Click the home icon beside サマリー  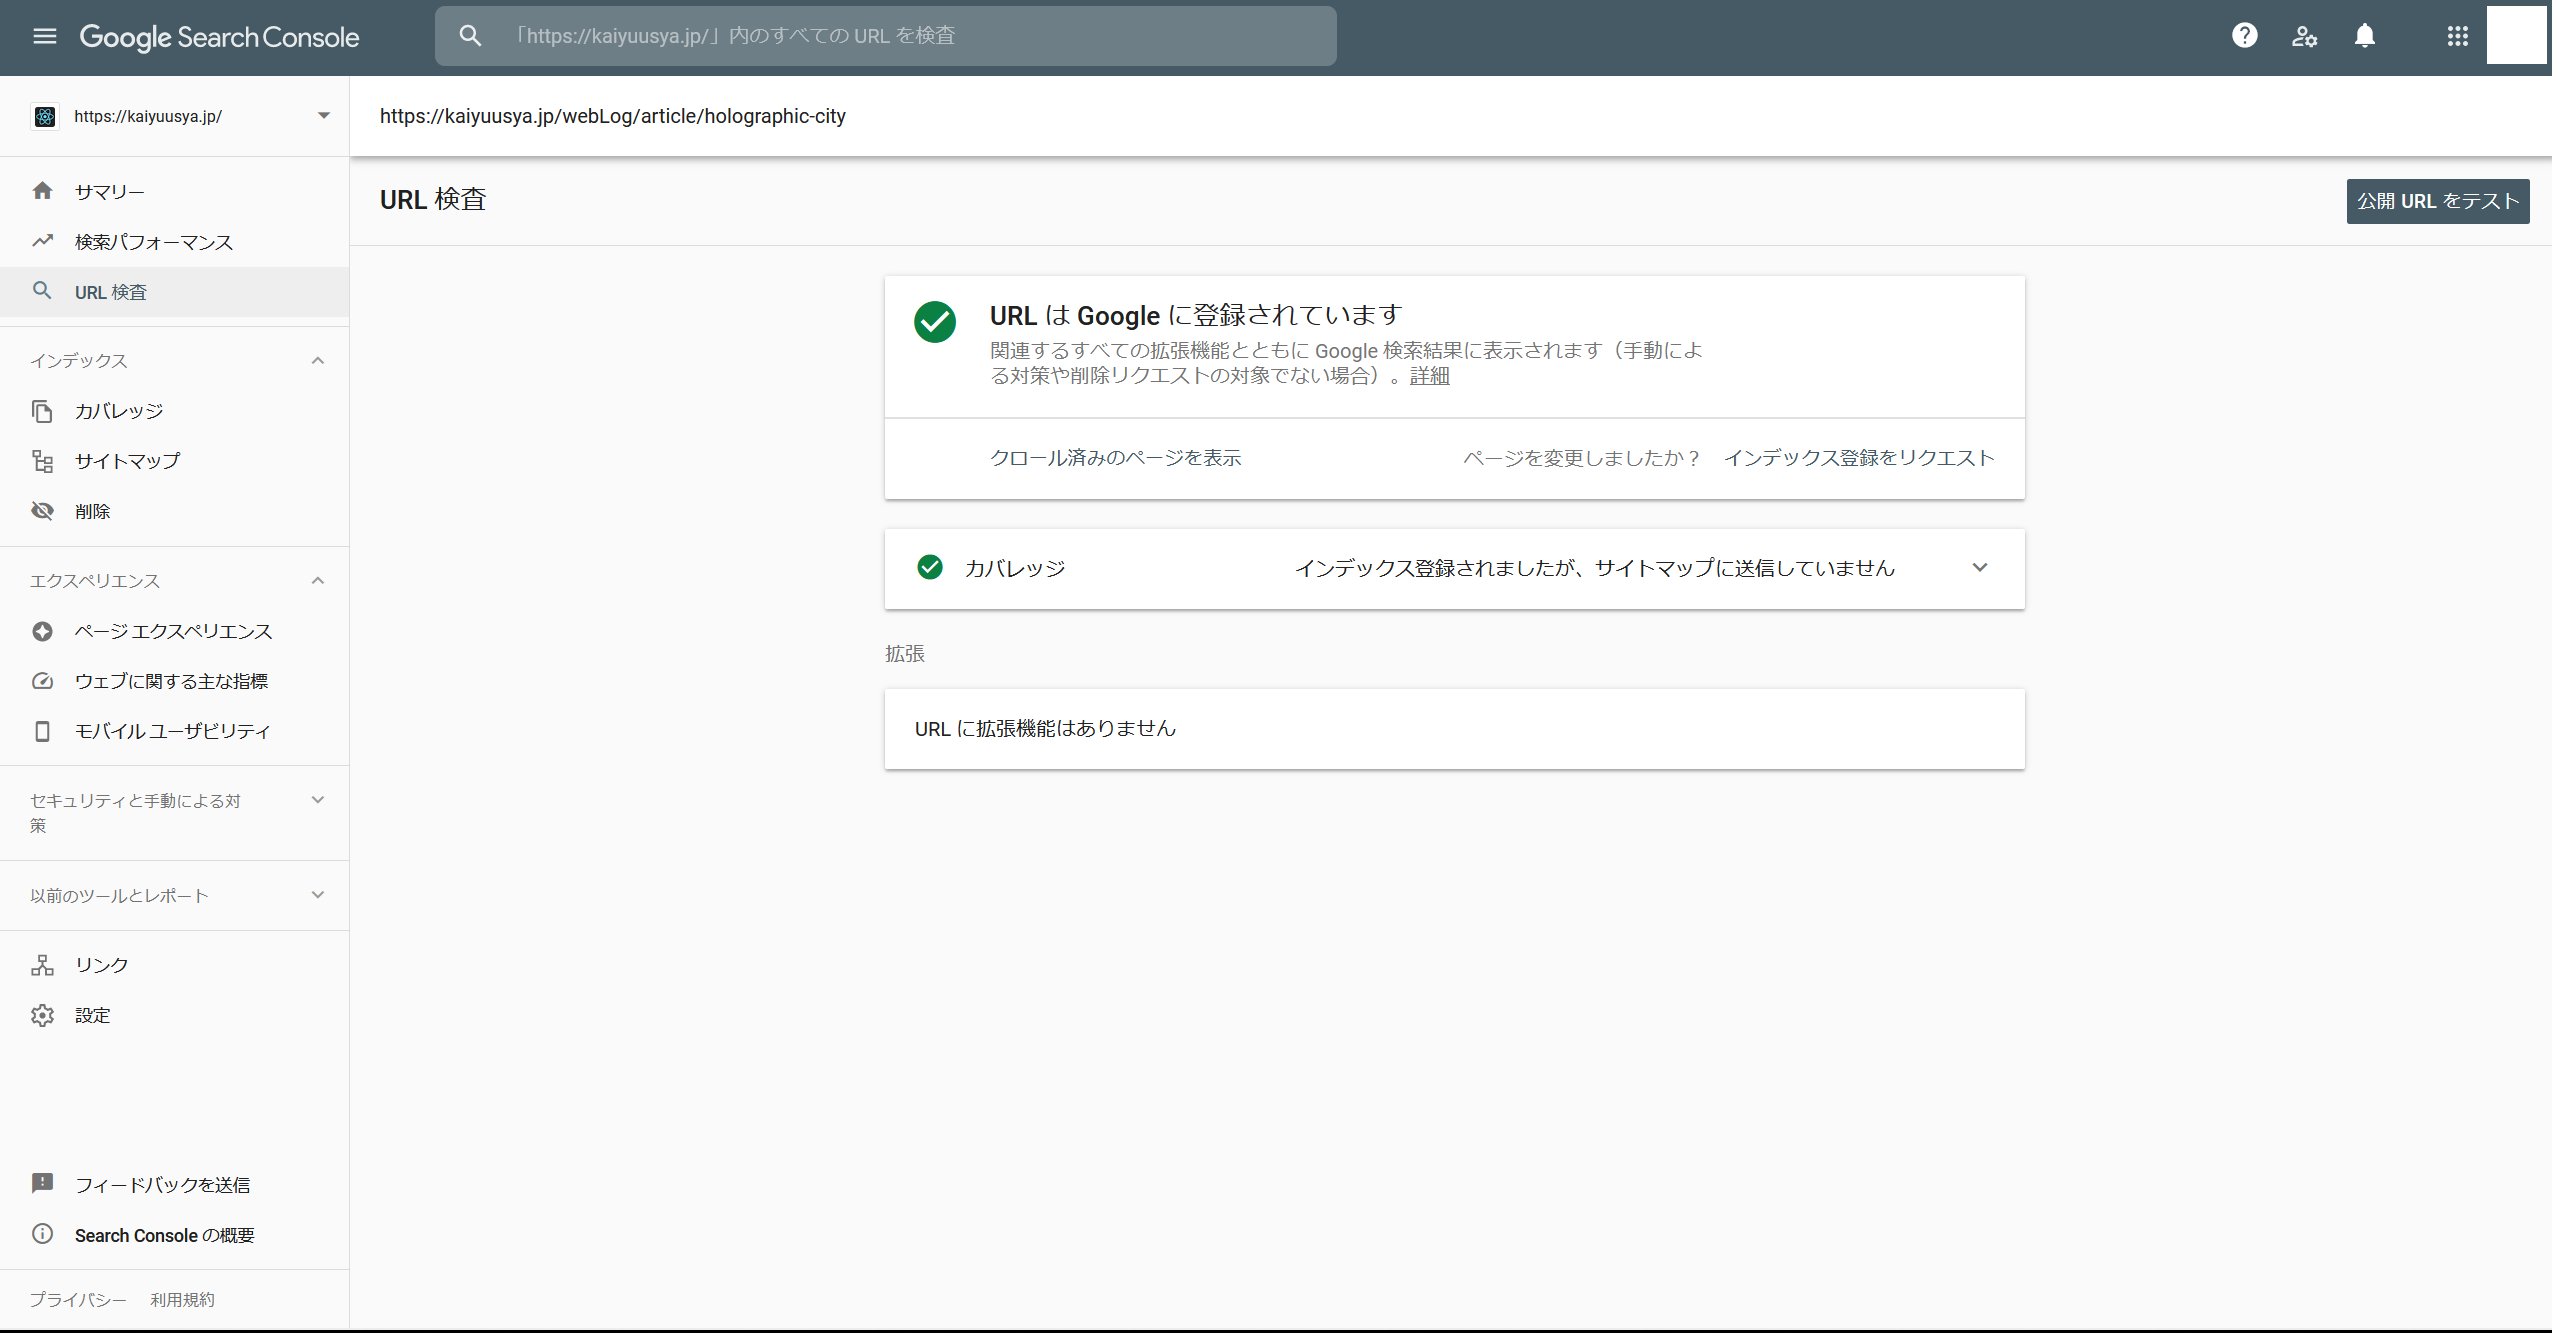(x=42, y=191)
